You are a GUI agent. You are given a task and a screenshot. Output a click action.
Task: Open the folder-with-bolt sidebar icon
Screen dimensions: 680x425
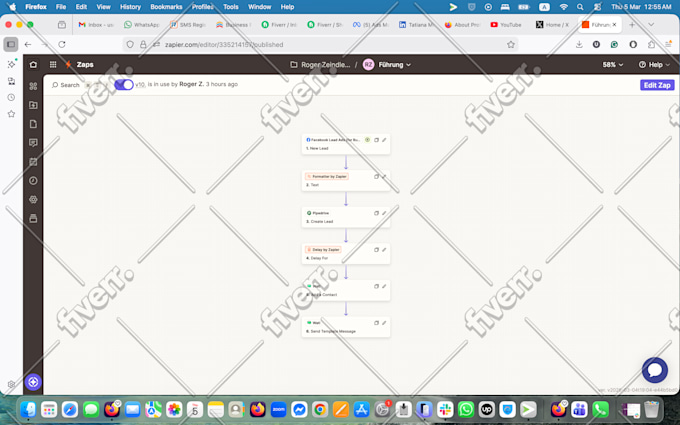click(x=33, y=105)
